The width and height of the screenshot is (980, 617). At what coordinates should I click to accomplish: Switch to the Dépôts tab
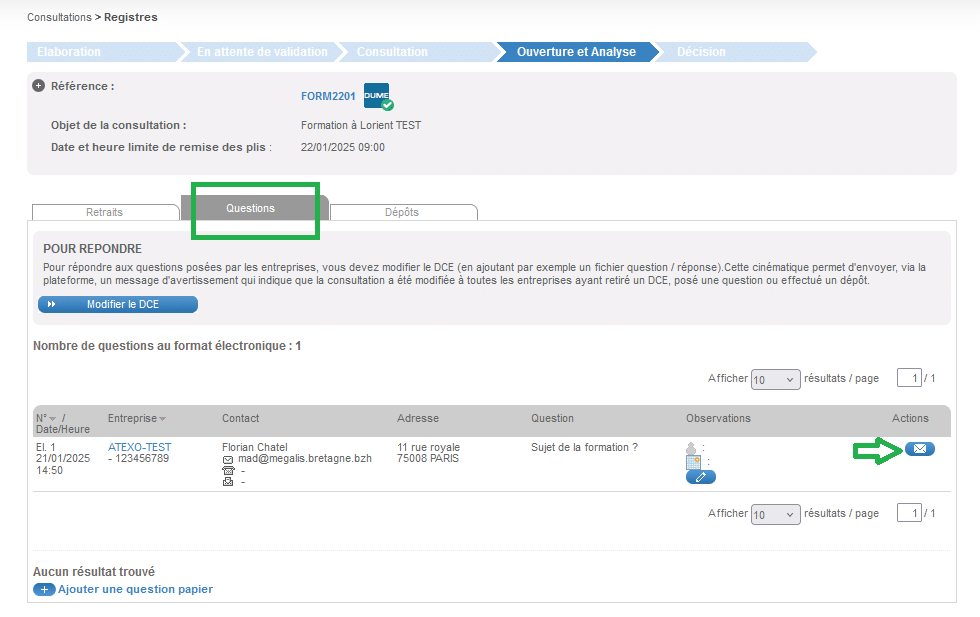[402, 212]
